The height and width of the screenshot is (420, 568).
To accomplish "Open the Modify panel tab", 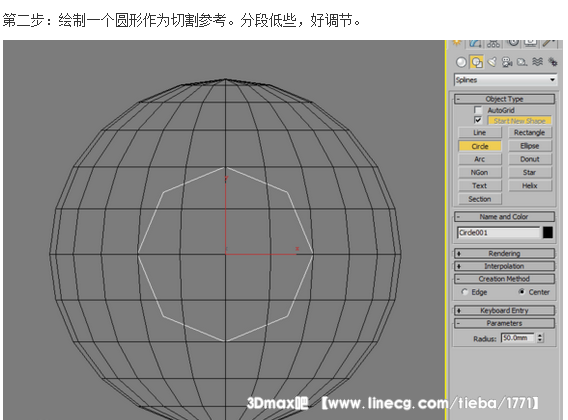I will 475,43.
